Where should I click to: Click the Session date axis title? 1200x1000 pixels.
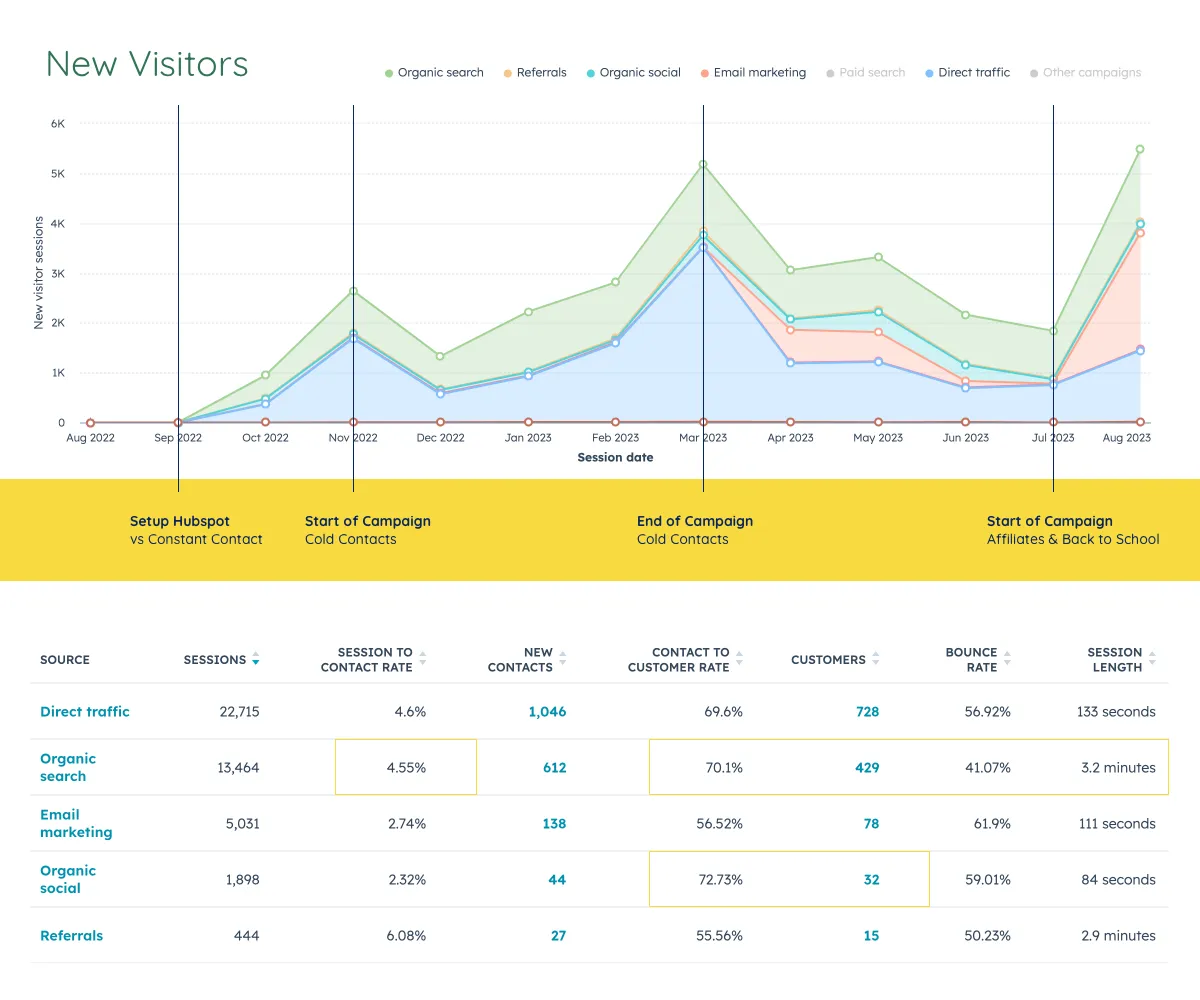pos(615,458)
